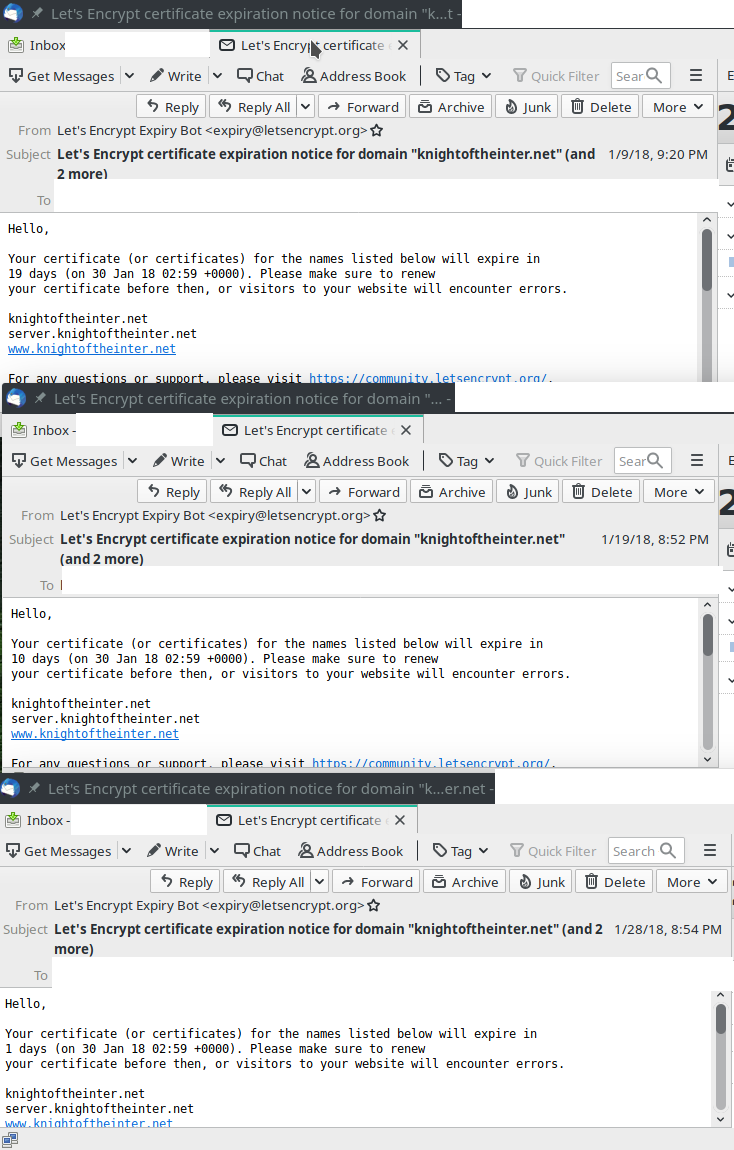Open Address Book in the 1/19/18 email window

pos(356,461)
